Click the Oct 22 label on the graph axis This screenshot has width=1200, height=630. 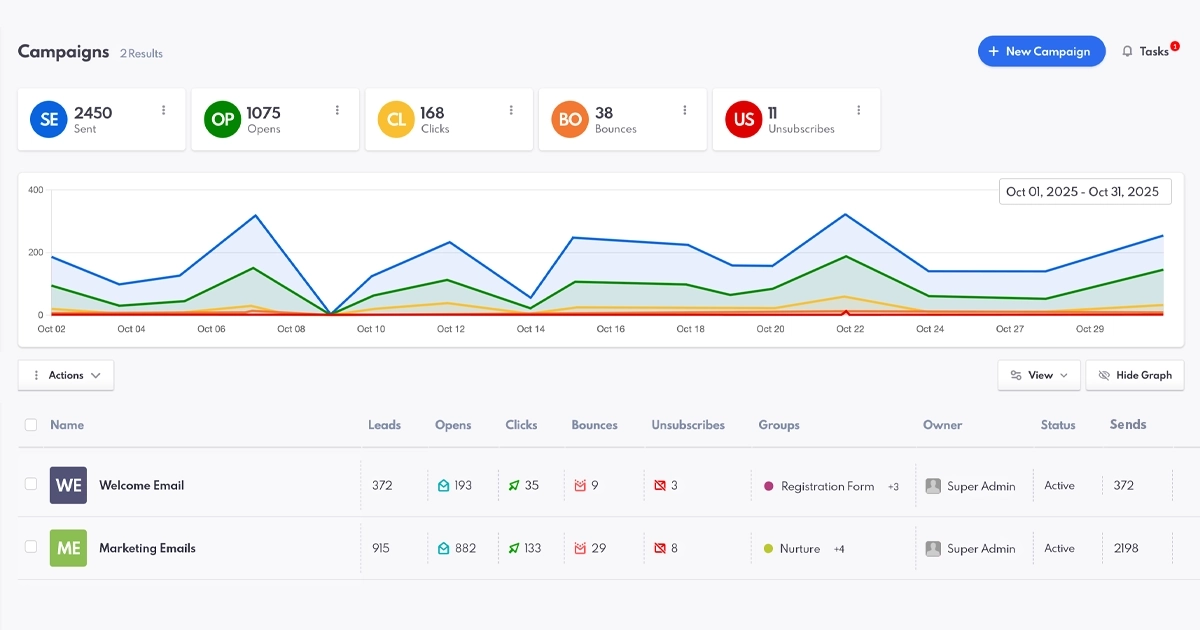[850, 329]
